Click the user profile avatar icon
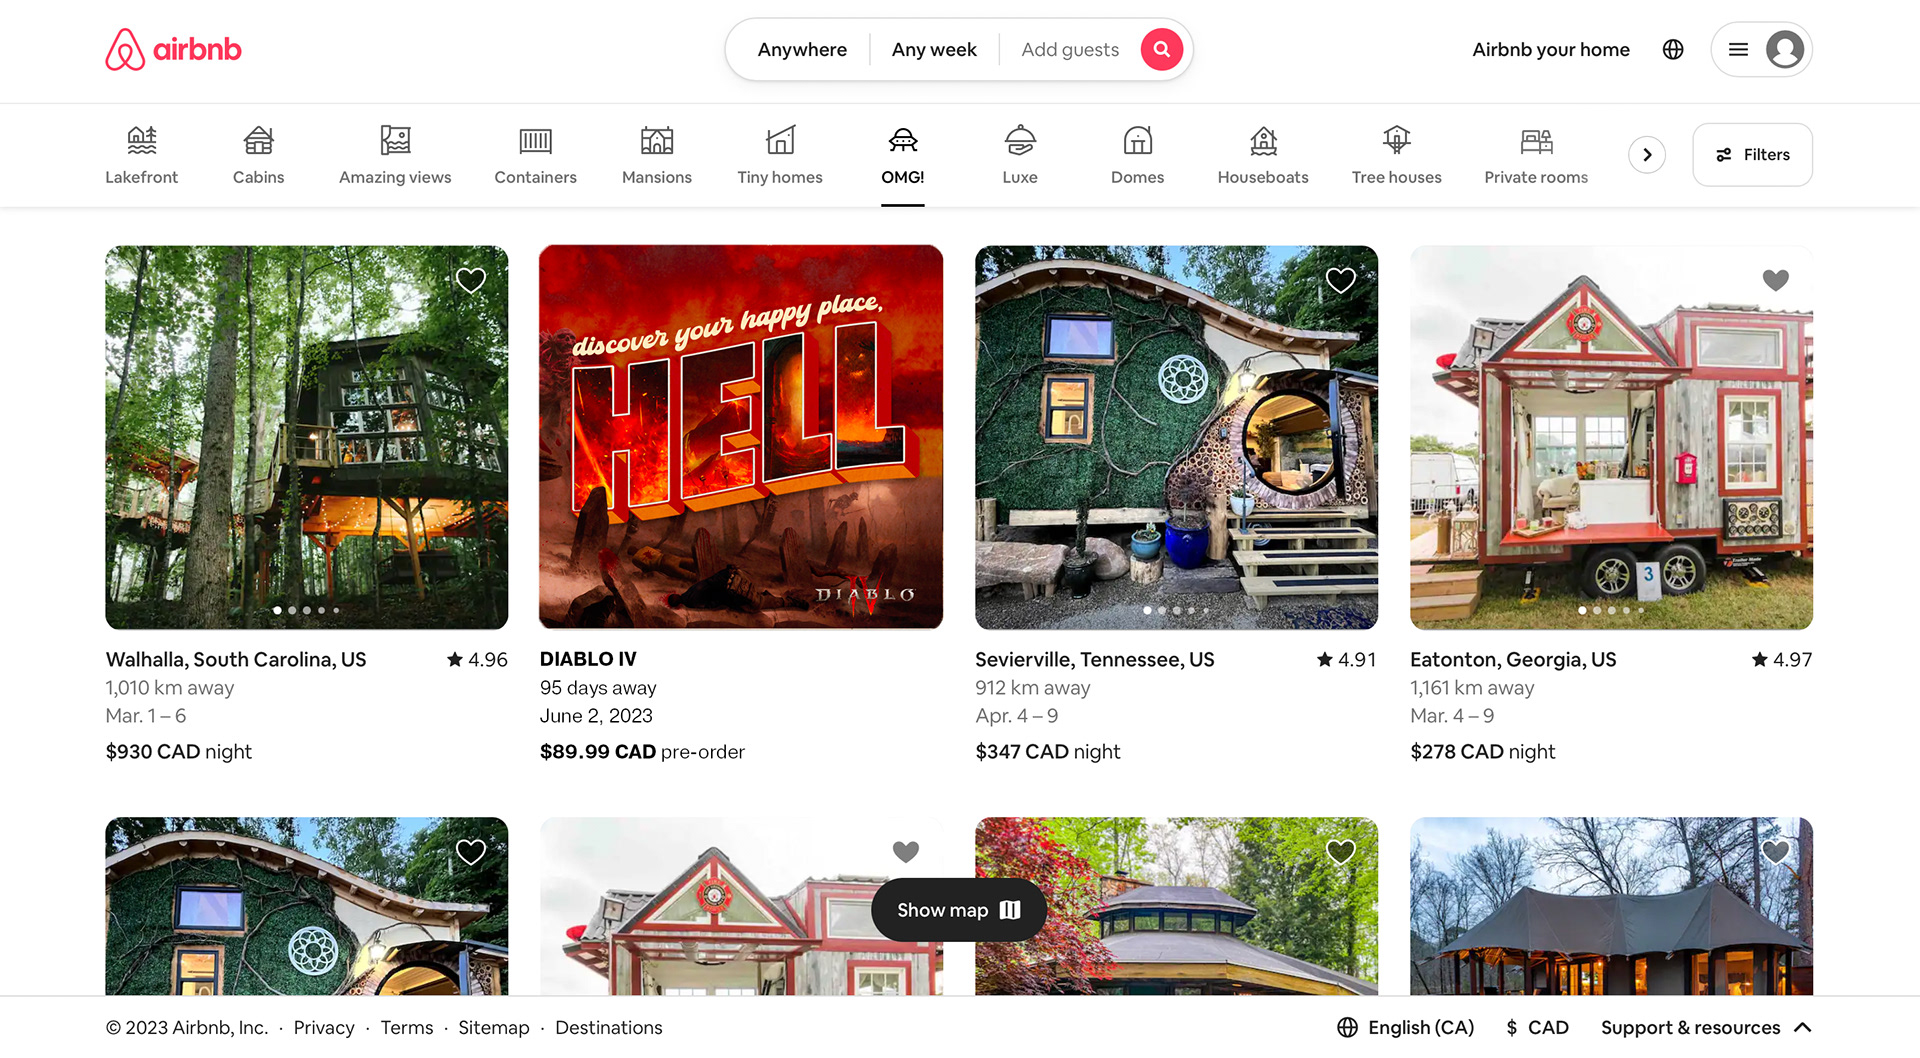 [1785, 49]
